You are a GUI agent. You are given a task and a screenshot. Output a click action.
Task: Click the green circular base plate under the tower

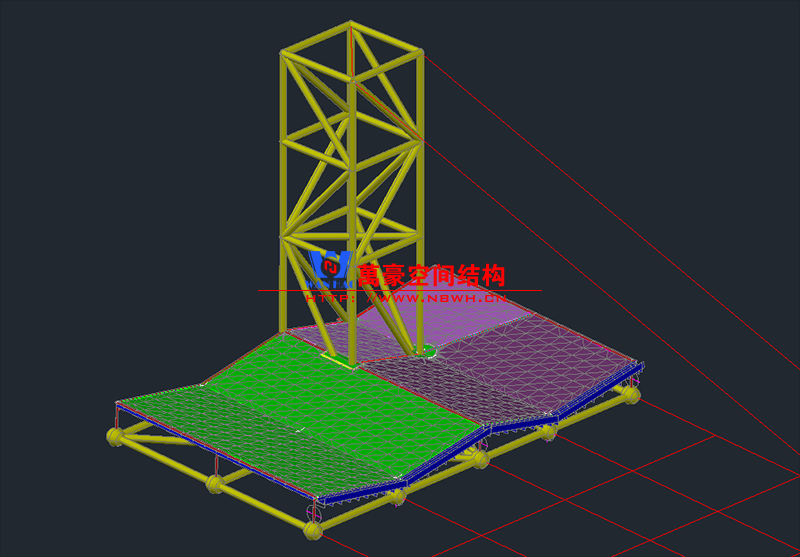[x=425, y=350]
